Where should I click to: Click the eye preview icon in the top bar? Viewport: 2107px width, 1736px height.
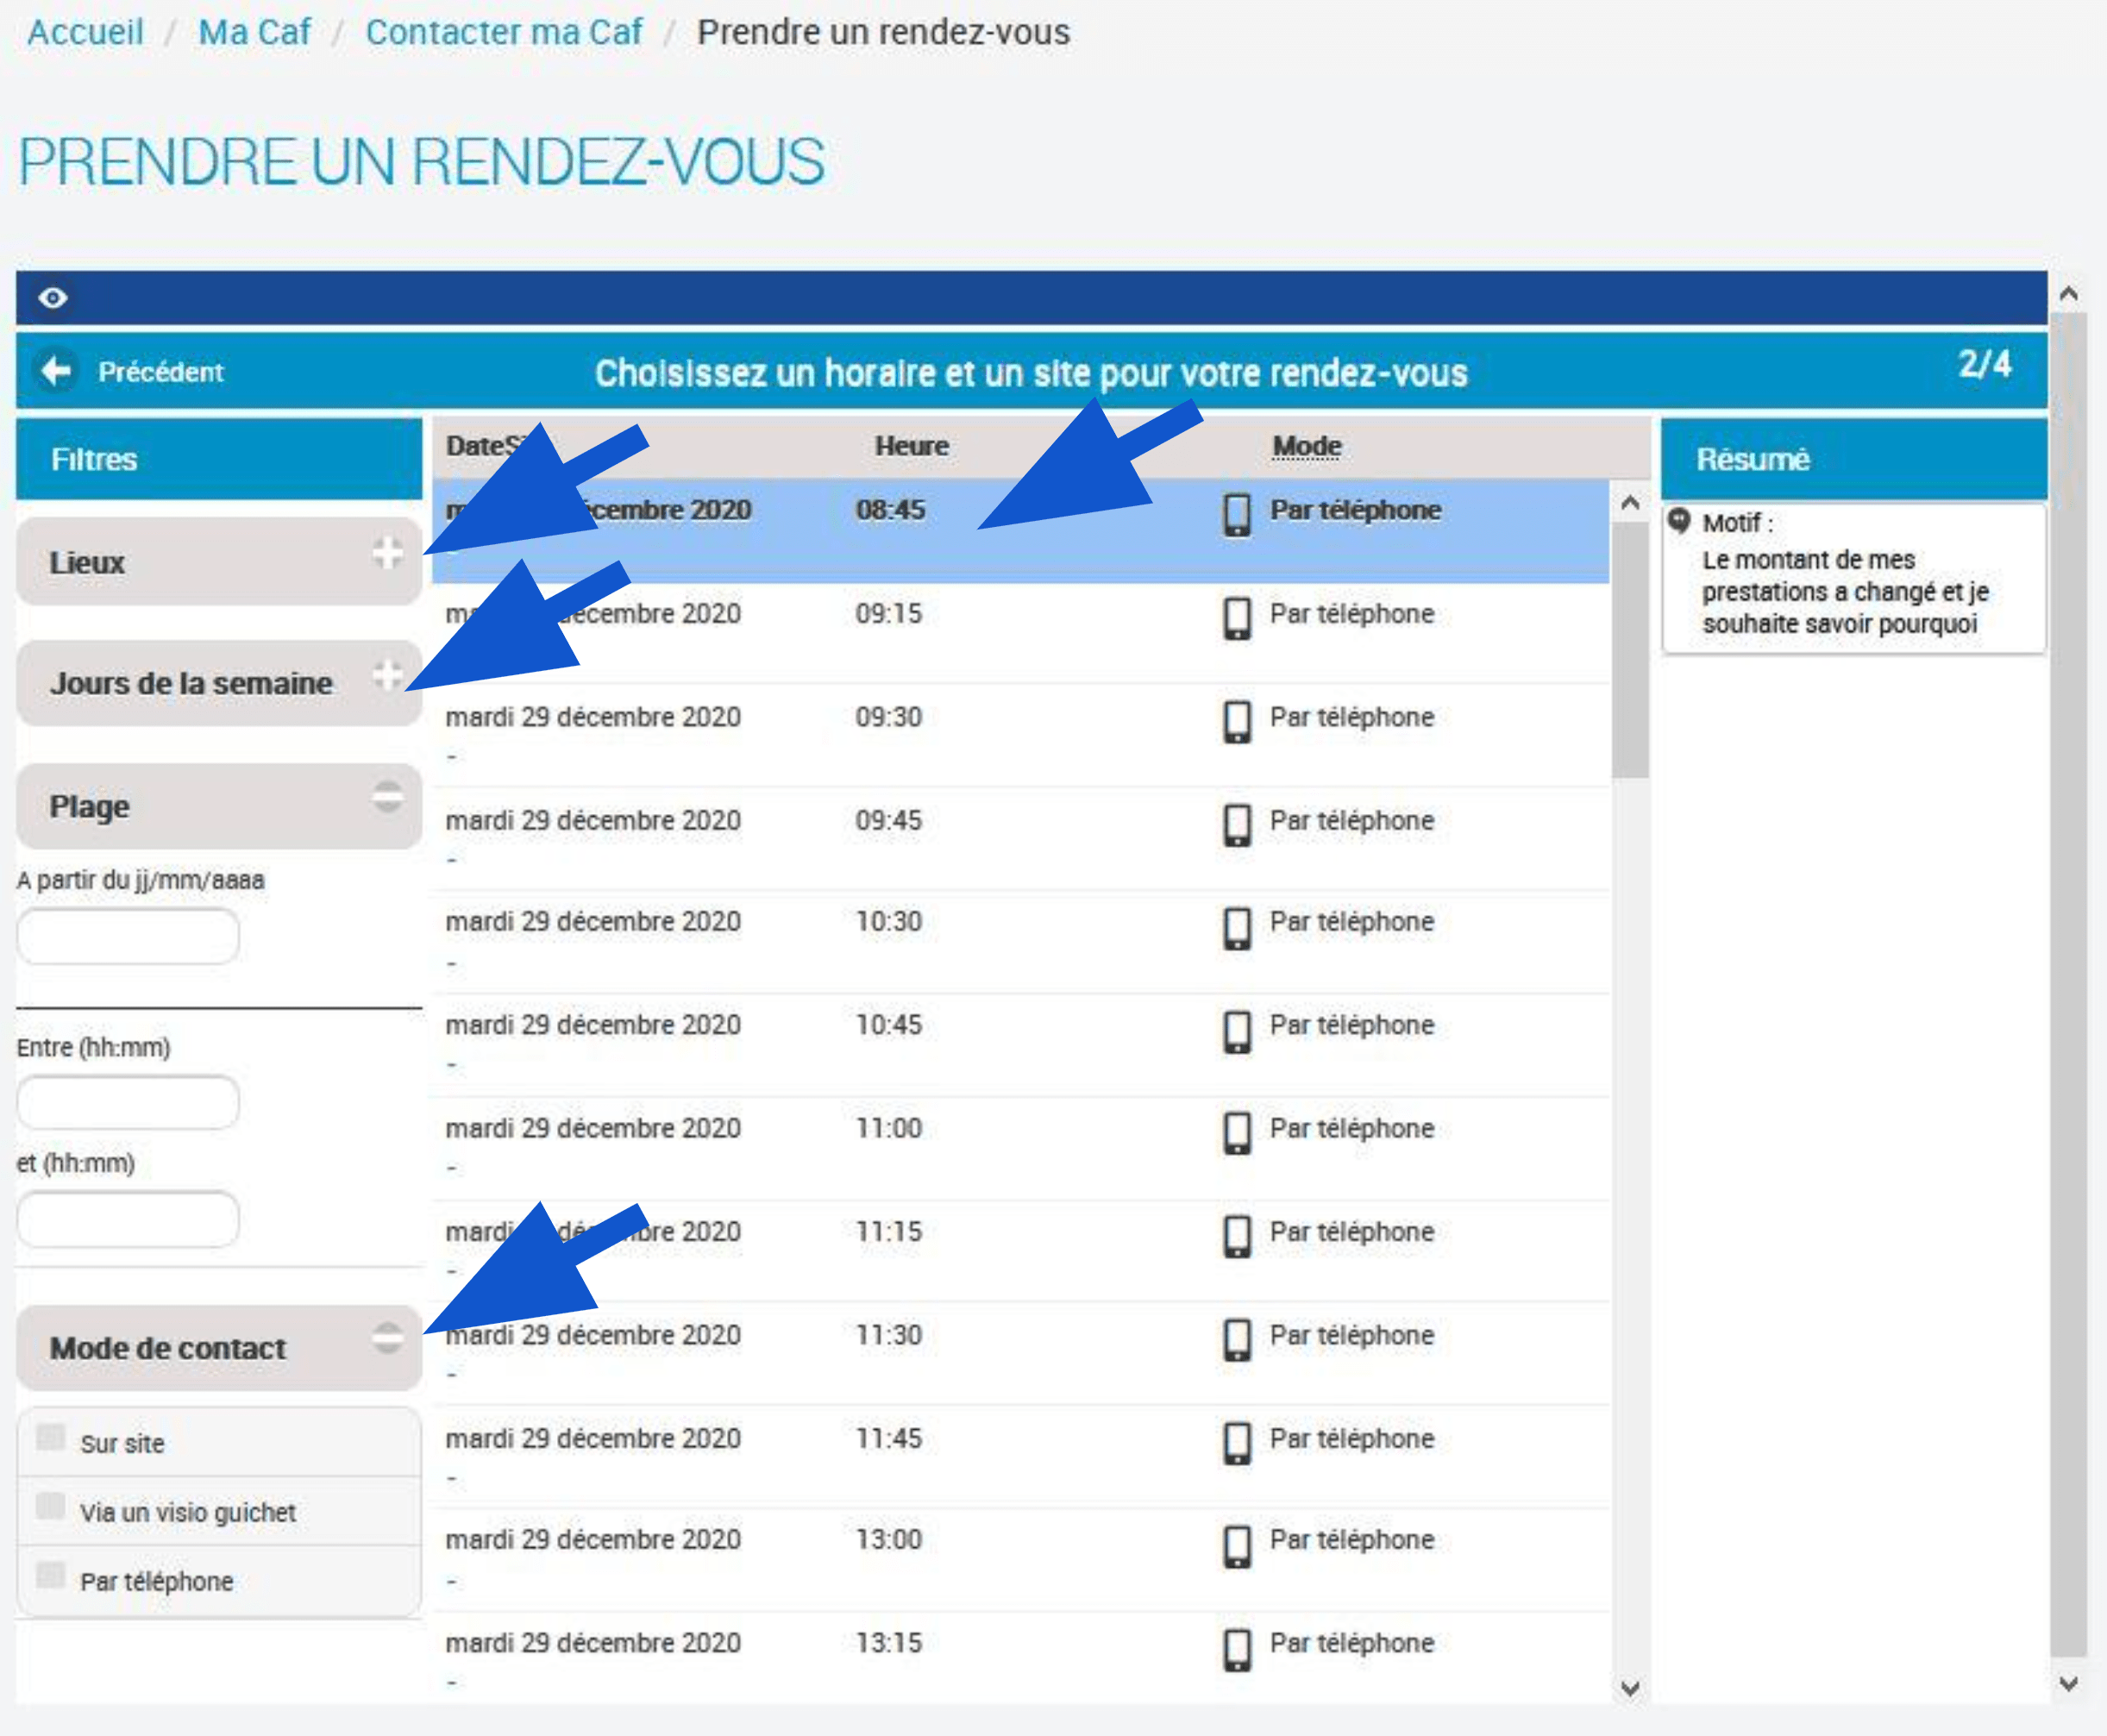(x=53, y=297)
